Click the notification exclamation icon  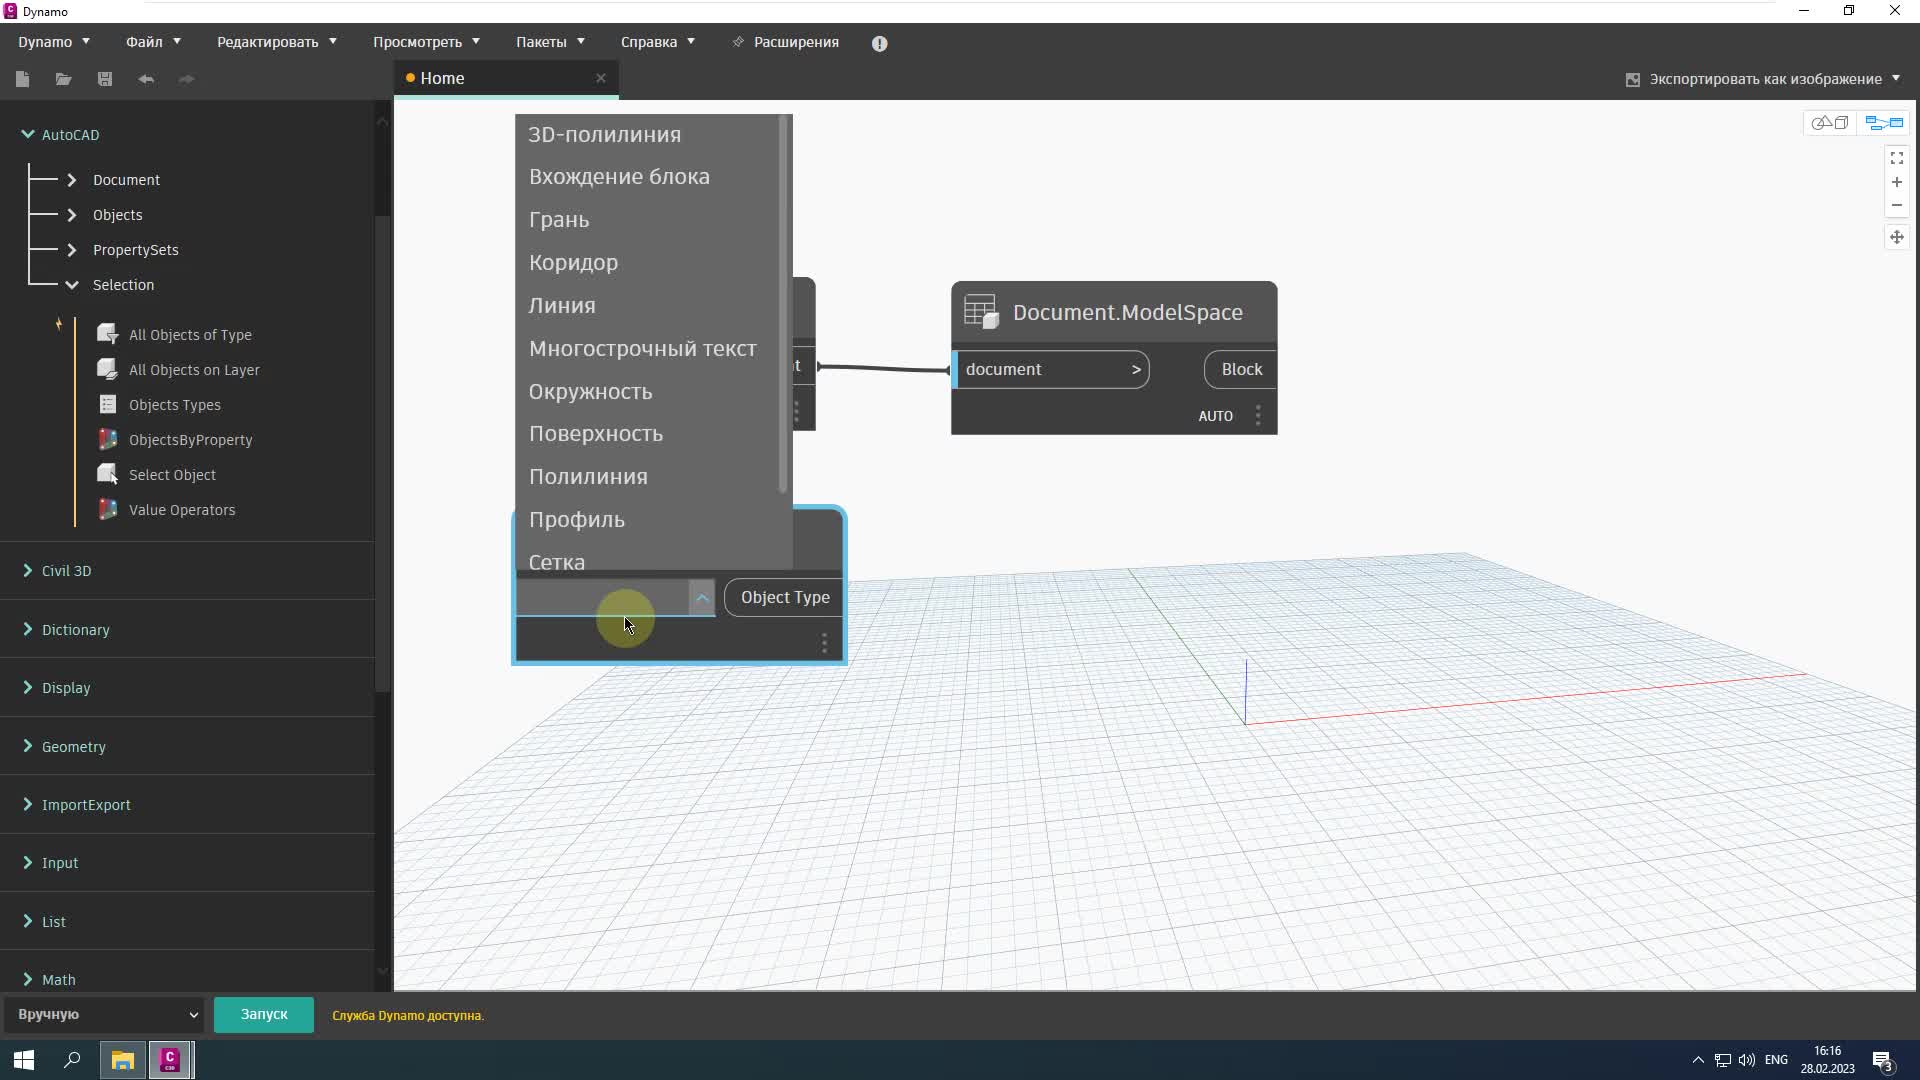tap(879, 43)
